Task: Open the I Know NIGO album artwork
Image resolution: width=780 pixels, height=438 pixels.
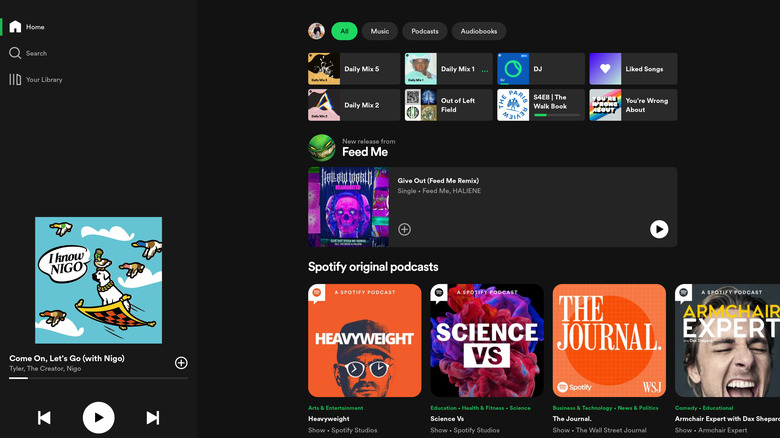Action: pyautogui.click(x=98, y=280)
